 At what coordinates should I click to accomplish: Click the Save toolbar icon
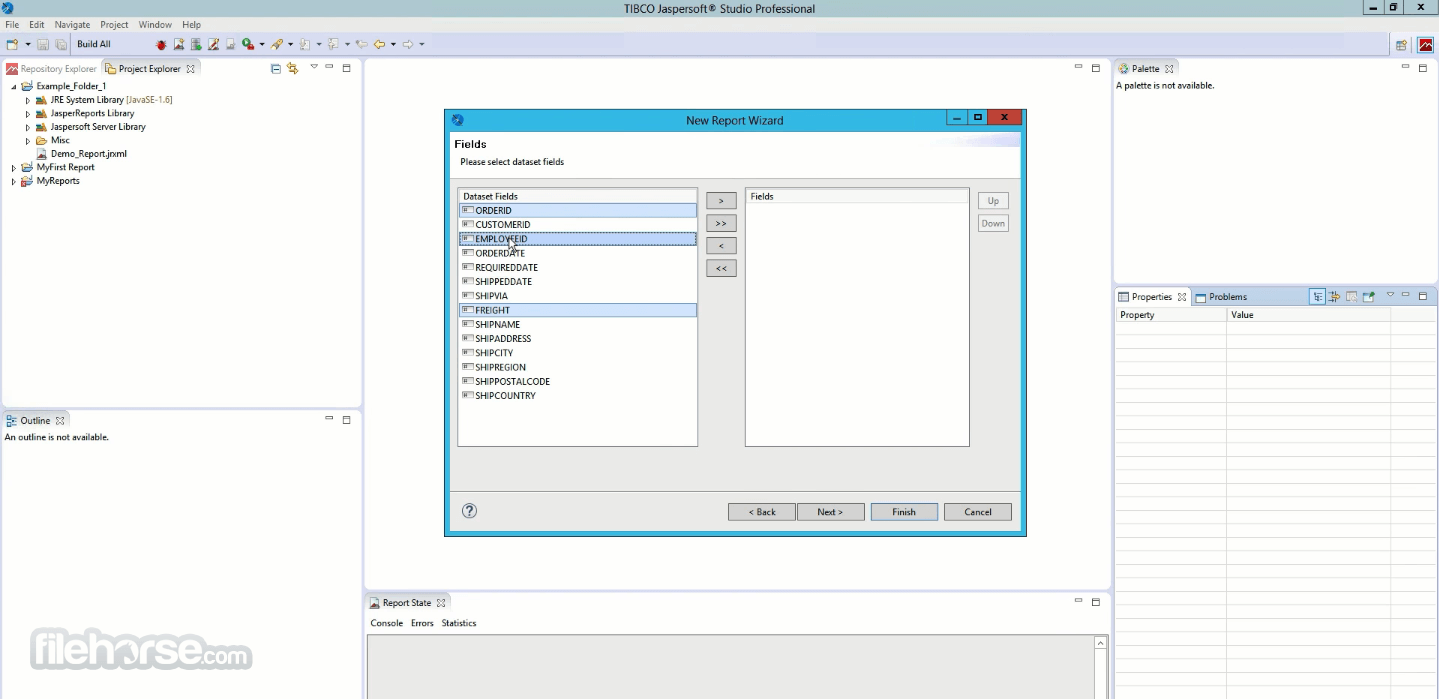[x=43, y=44]
